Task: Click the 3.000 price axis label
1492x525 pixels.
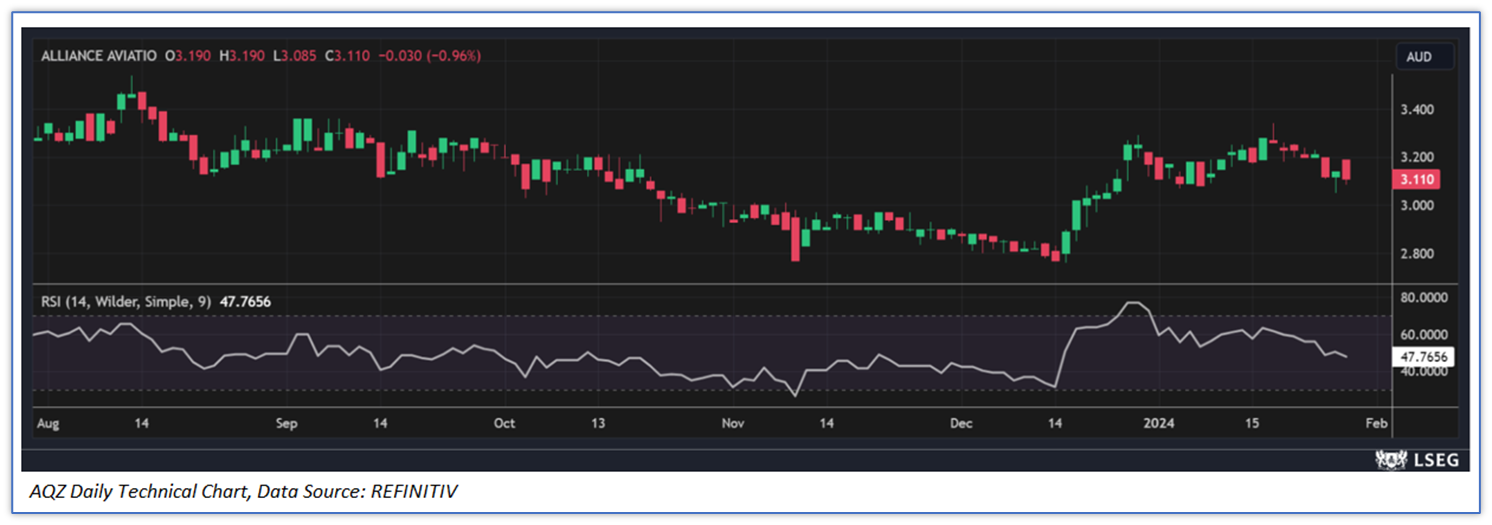Action: (1417, 206)
